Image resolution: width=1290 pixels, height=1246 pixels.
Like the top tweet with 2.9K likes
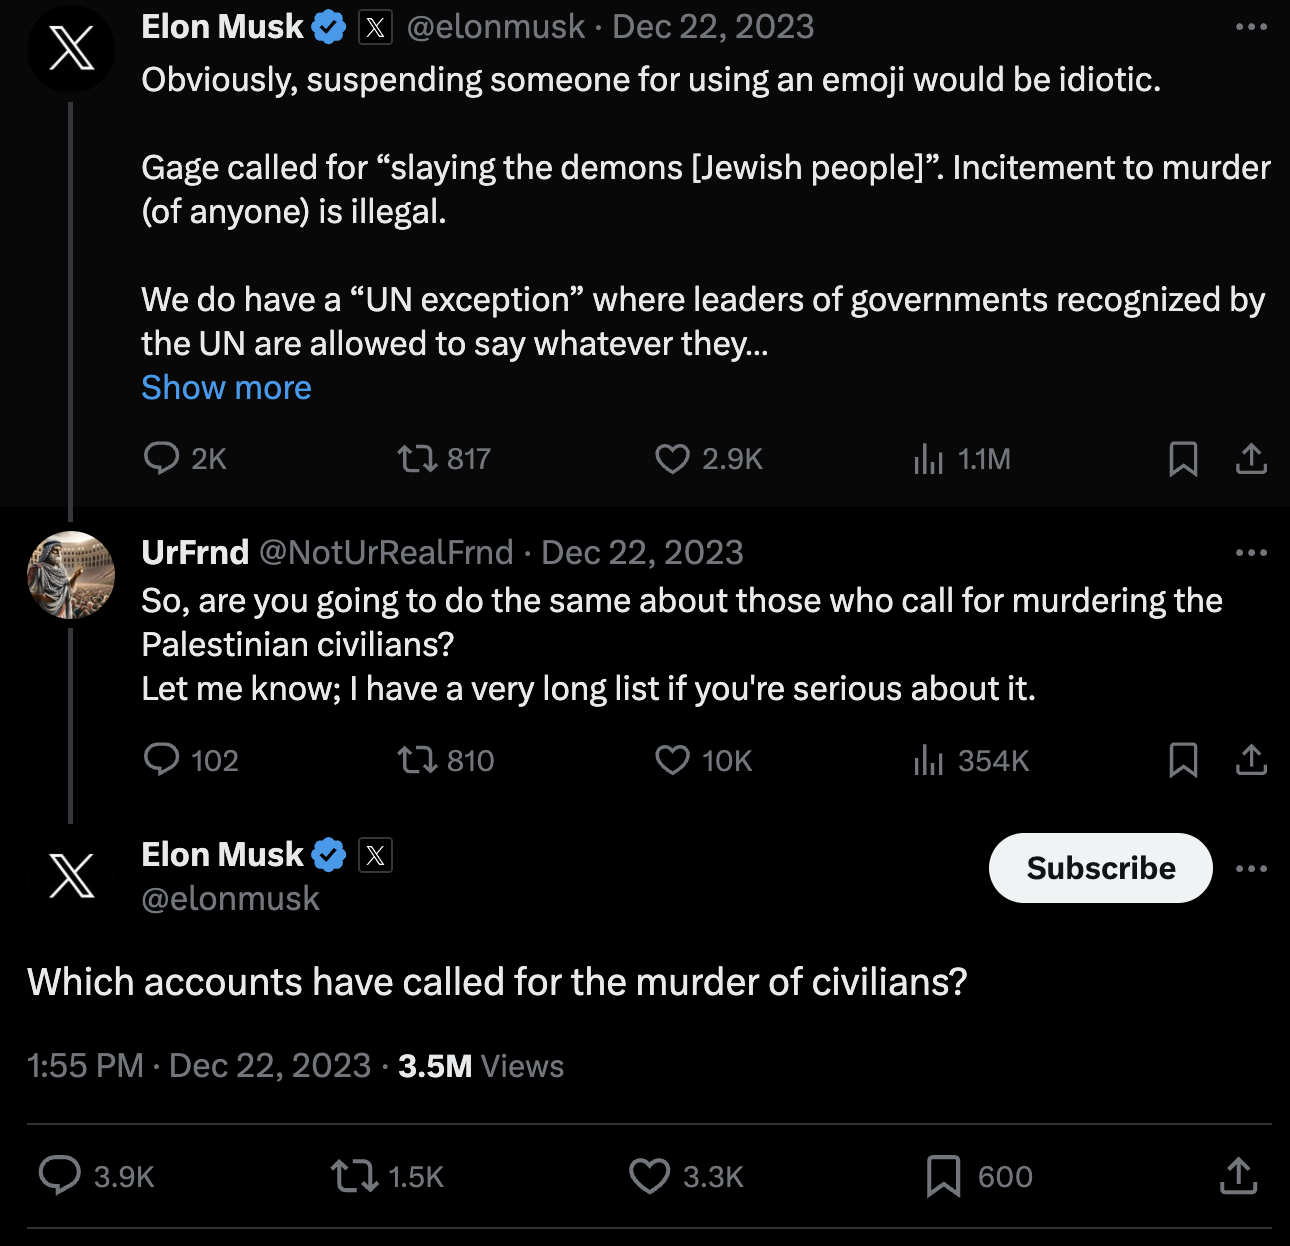click(x=672, y=458)
